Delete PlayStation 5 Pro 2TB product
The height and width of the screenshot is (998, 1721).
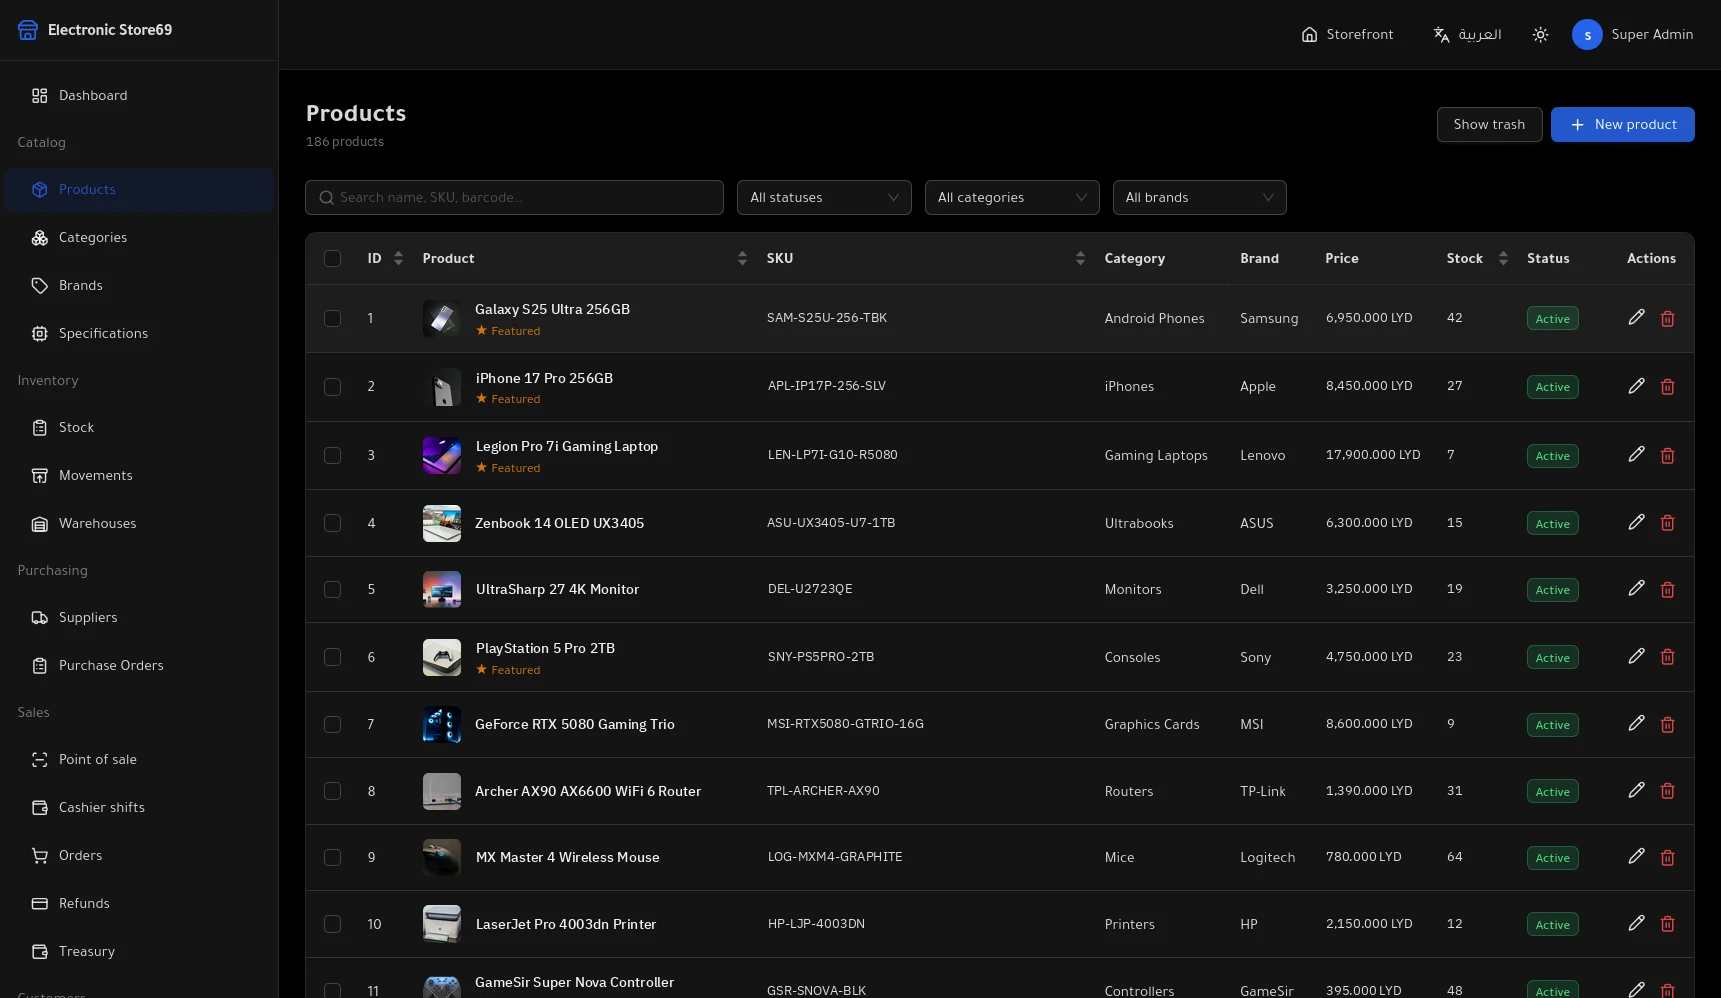[x=1667, y=657]
